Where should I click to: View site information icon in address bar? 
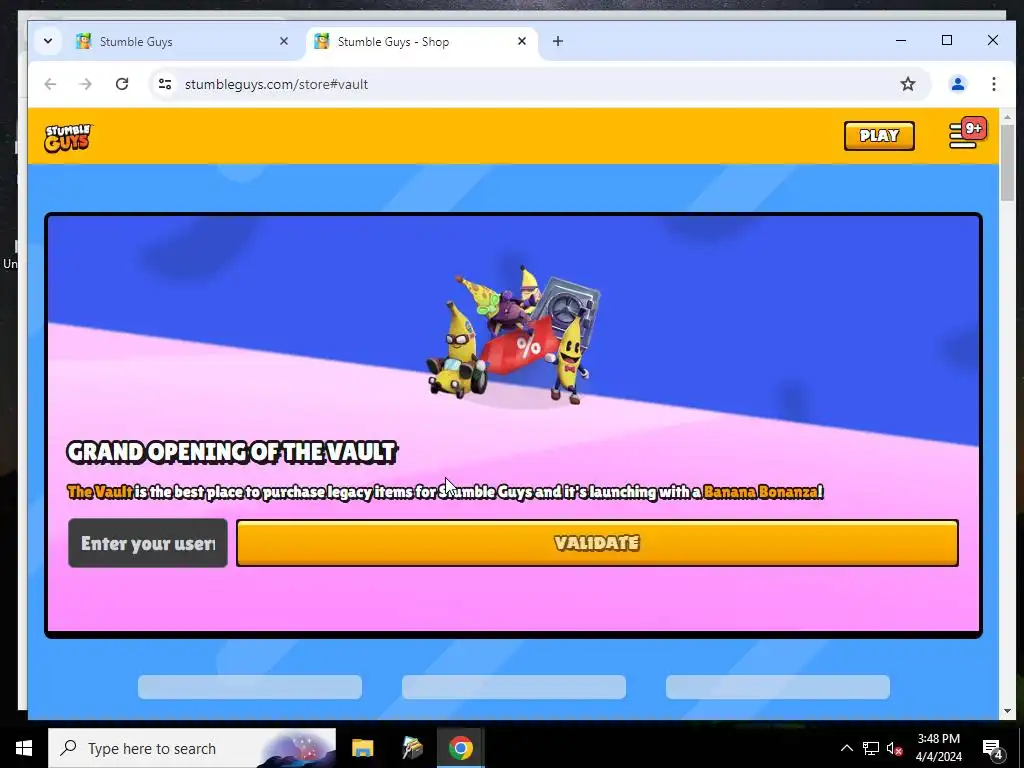165,84
